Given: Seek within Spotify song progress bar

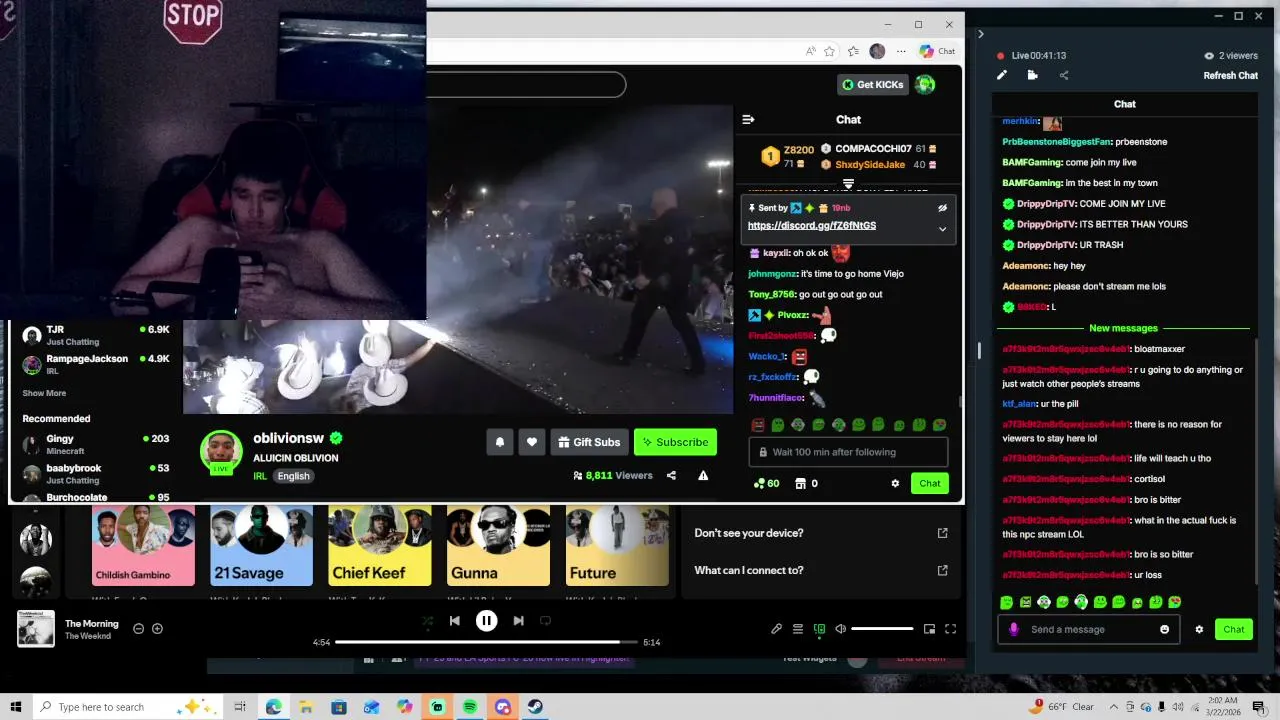Looking at the screenshot, I should pyautogui.click(x=486, y=642).
